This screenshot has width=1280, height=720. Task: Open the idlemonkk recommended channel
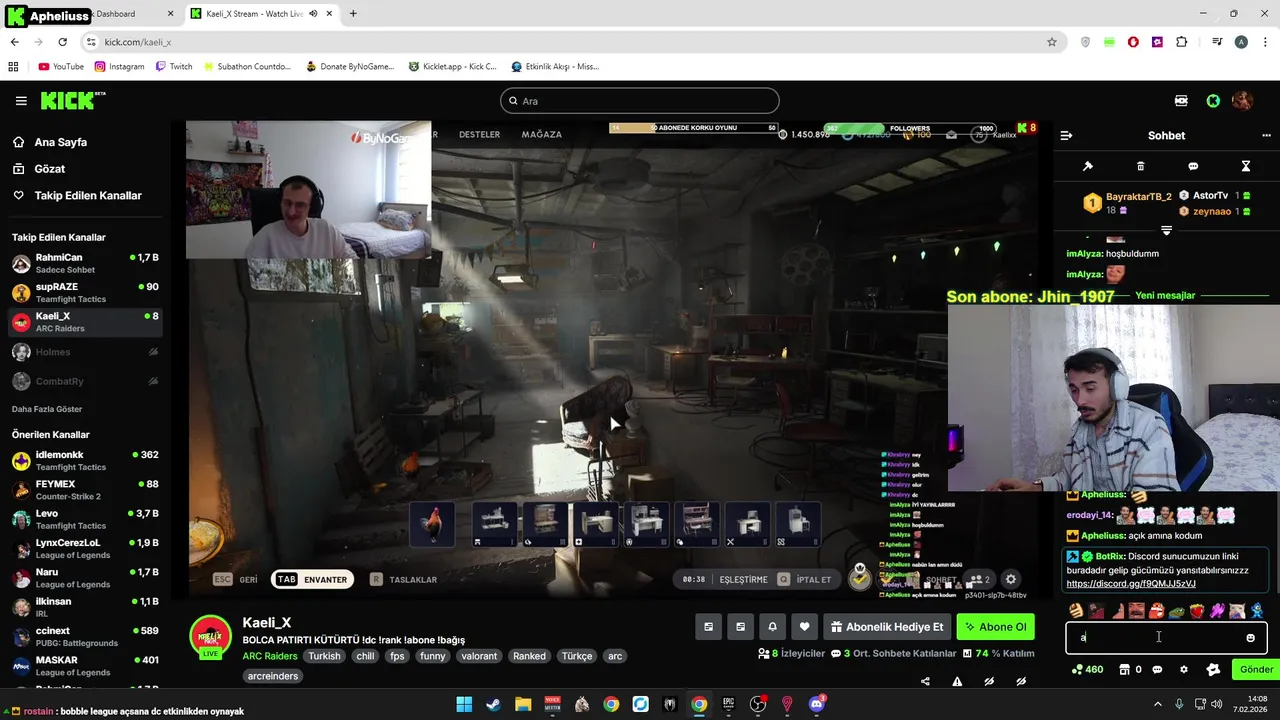tap(85, 461)
